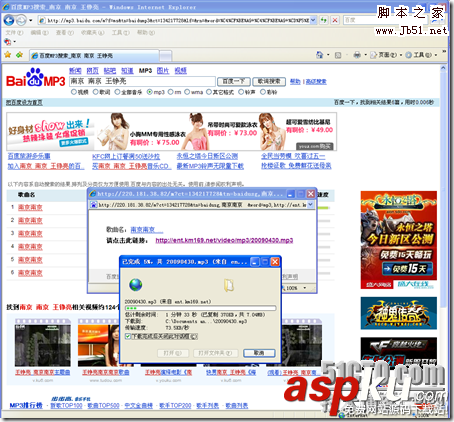Click 南京南京 song link in row 1
This screenshot has height=422, width=454.
30,207
